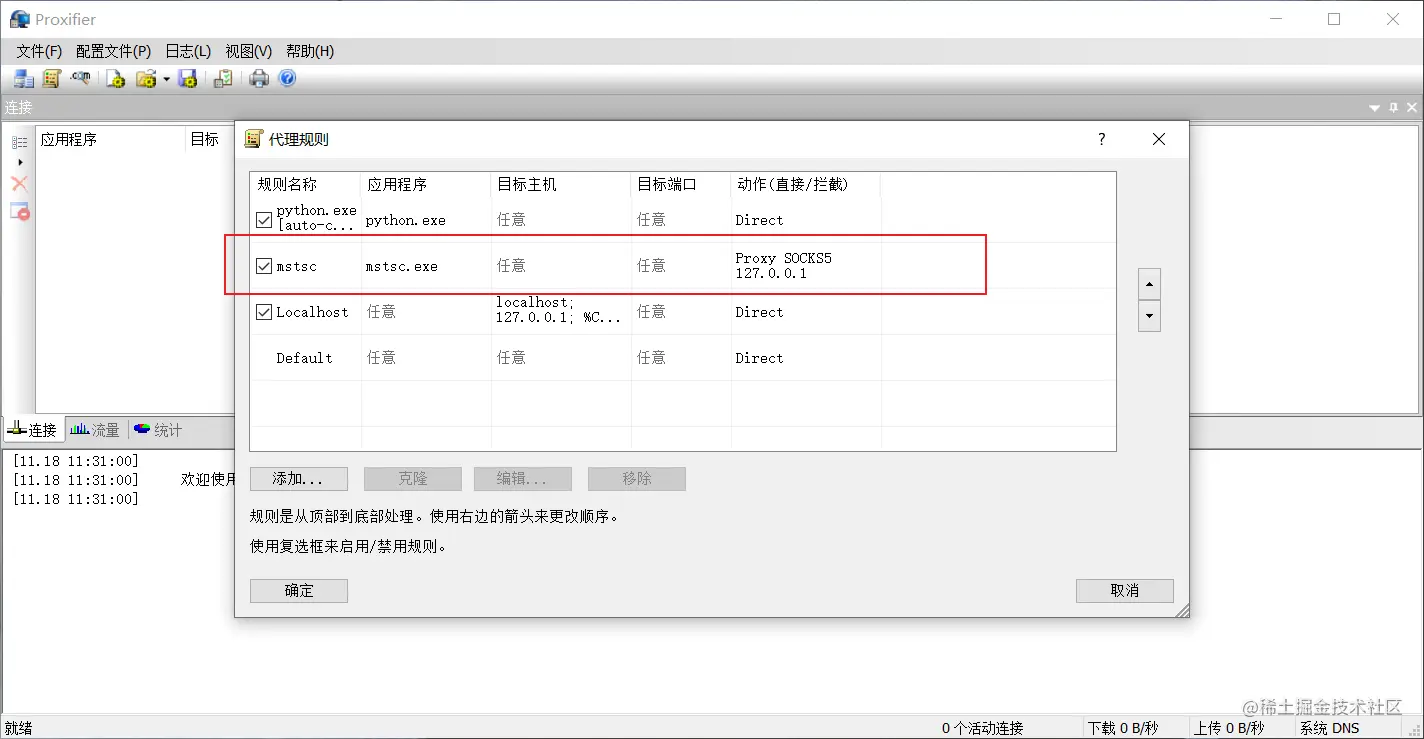The width and height of the screenshot is (1424, 739).
Task: Open Proxy Servers toolbar icon
Action: (x=23, y=78)
